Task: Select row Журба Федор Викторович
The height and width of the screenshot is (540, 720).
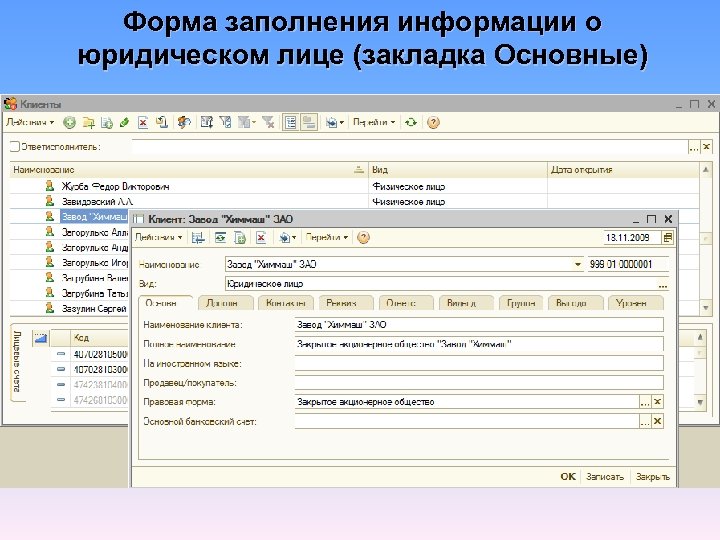Action: click(x=189, y=186)
